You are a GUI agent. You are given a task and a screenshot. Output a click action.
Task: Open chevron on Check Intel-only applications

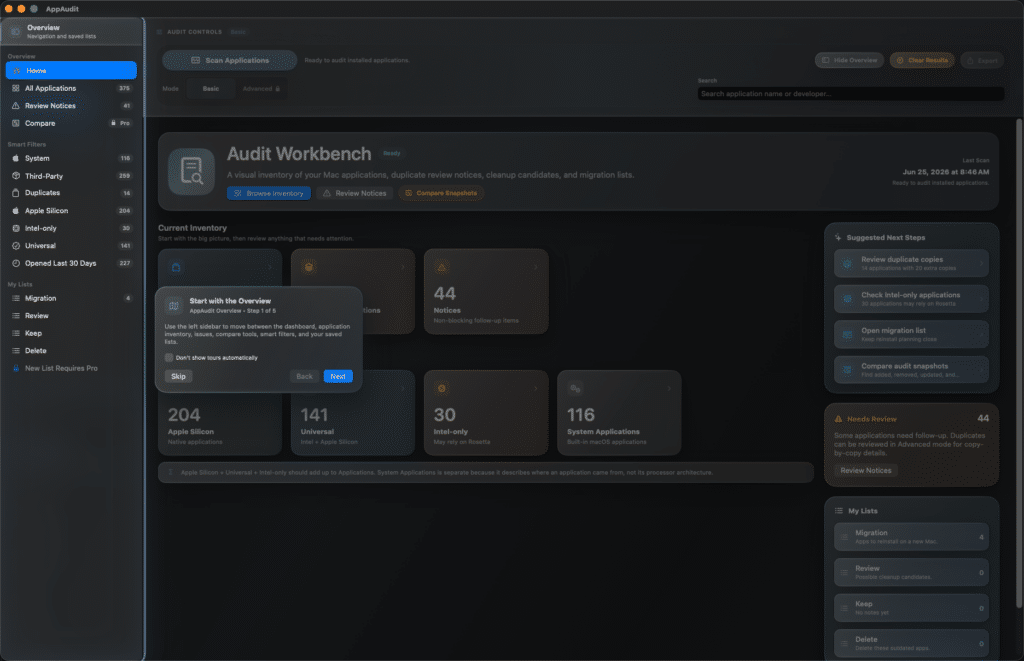pos(981,299)
